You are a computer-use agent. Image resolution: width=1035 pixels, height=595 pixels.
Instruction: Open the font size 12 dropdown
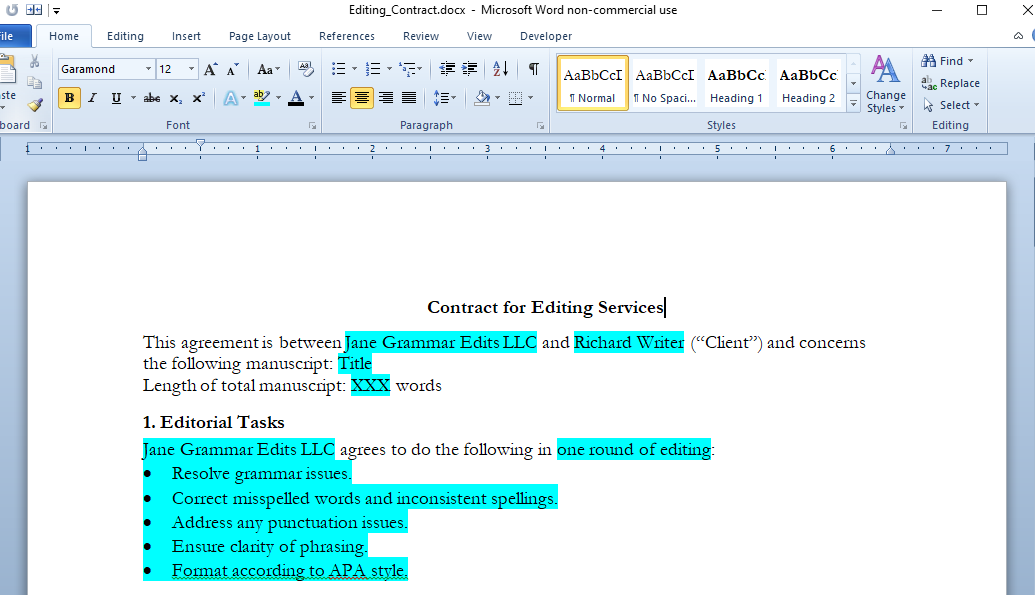click(x=191, y=69)
